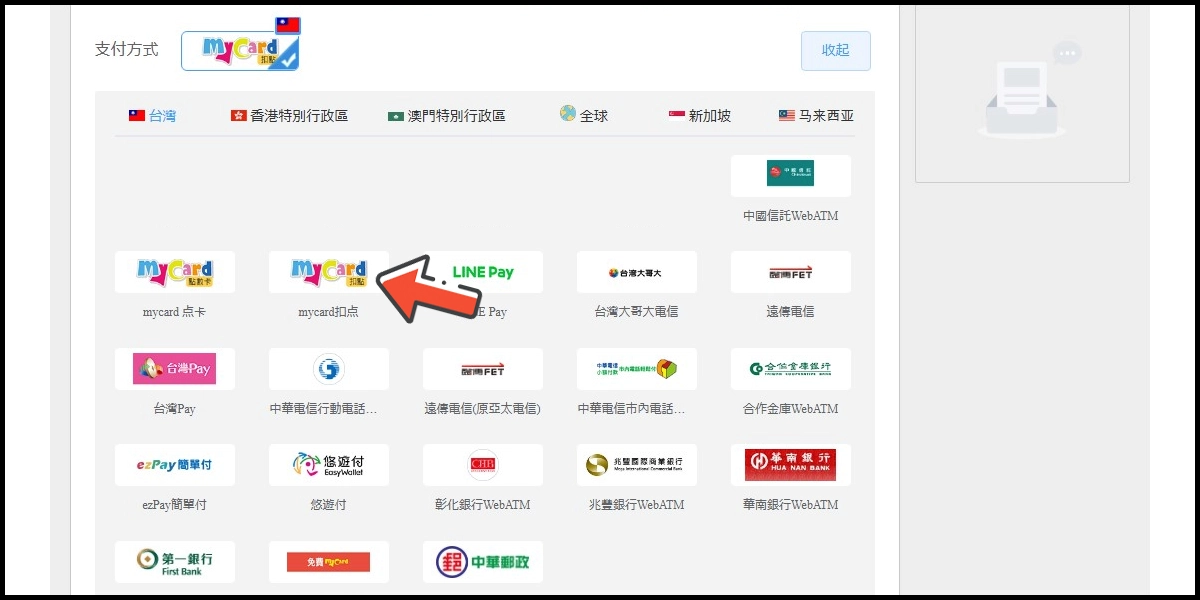Click the 台灣大哥大電信 label
Image resolution: width=1200 pixels, height=600 pixels.
point(637,312)
